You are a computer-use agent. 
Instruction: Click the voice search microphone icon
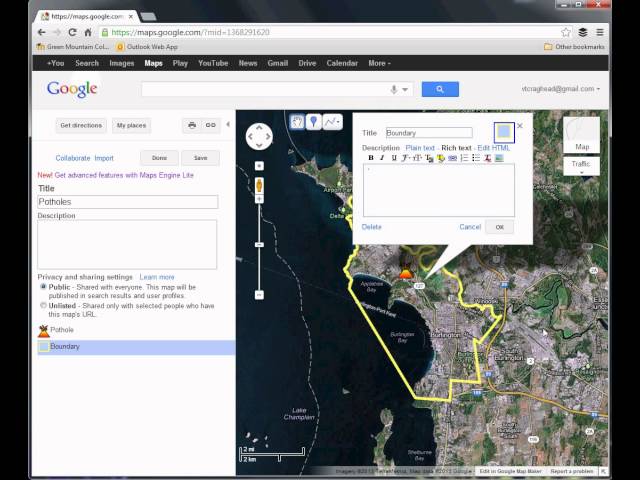point(394,89)
